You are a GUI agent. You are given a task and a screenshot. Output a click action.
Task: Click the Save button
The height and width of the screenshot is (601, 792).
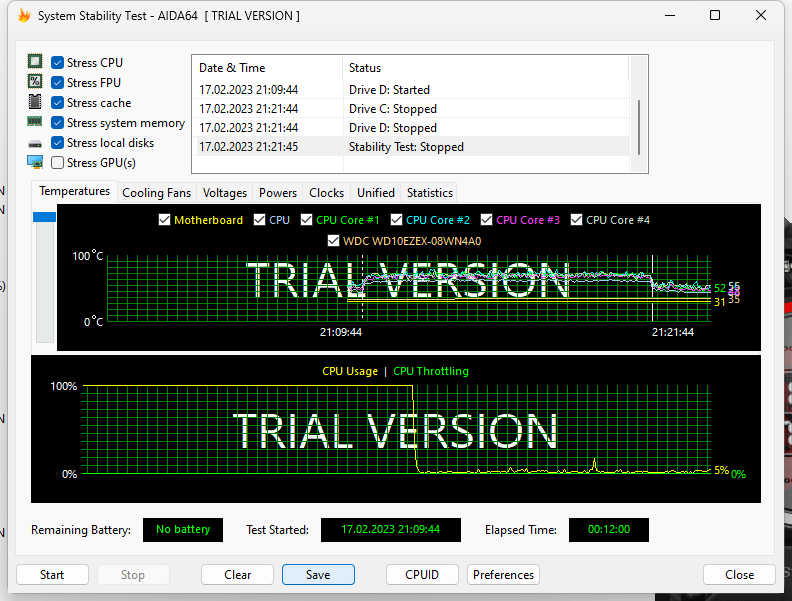[318, 575]
